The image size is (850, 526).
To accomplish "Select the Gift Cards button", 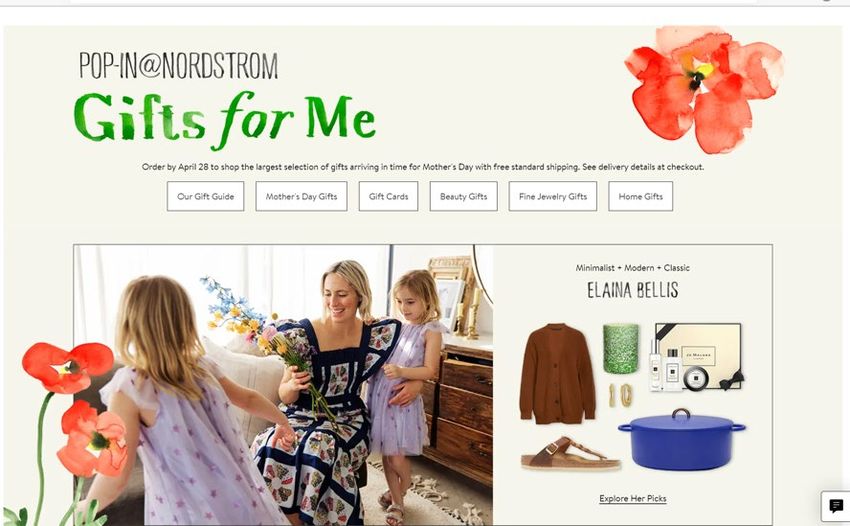I will coord(388,196).
